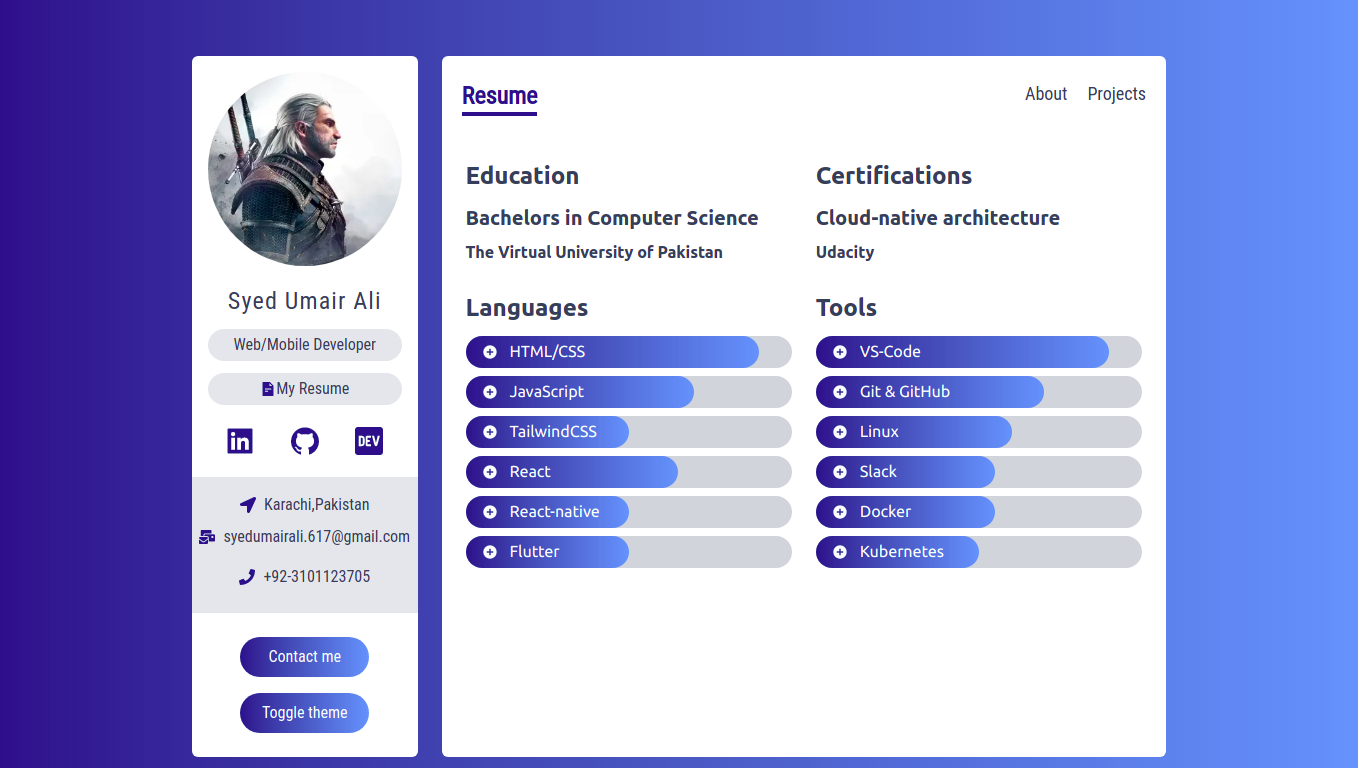Click the plus icon on Docker bar
The image size is (1366, 768).
tap(840, 512)
